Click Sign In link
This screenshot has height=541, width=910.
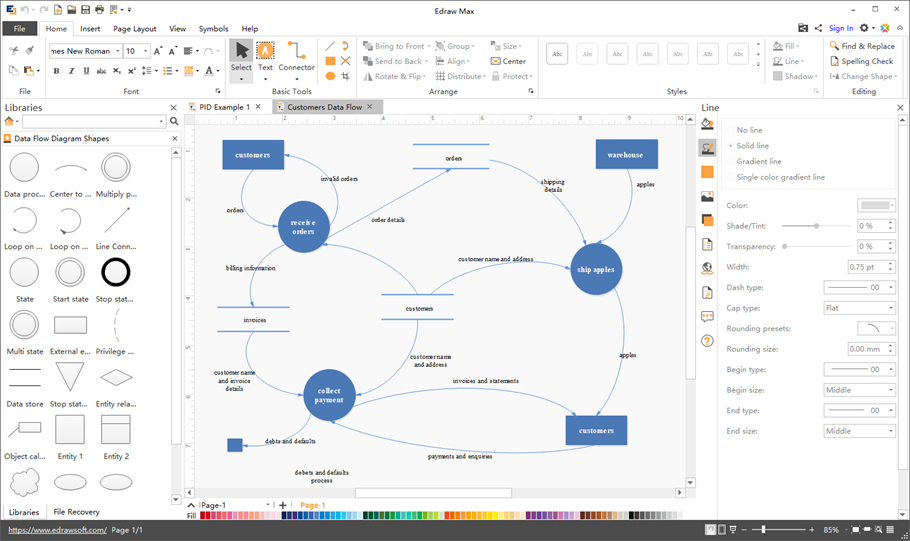(841, 28)
